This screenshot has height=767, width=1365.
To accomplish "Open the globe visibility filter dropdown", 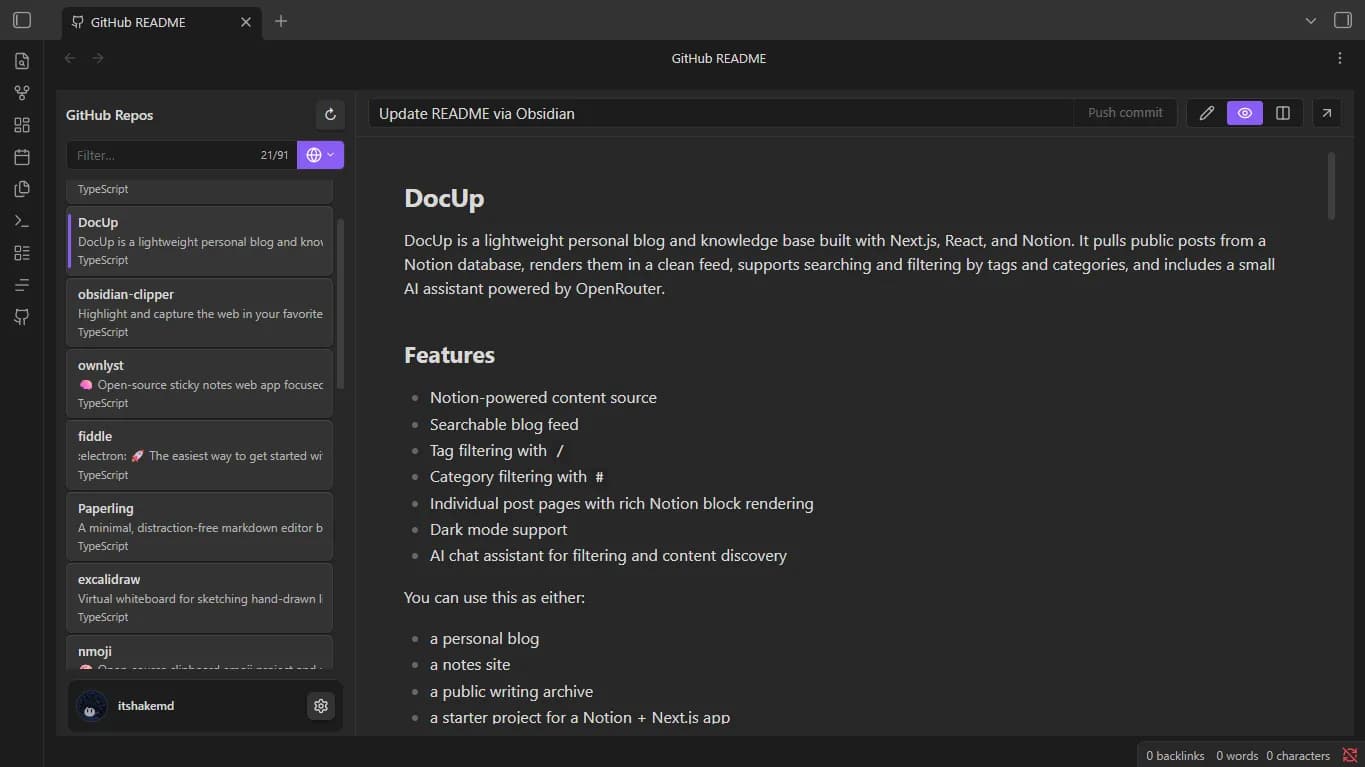I will tap(320, 155).
